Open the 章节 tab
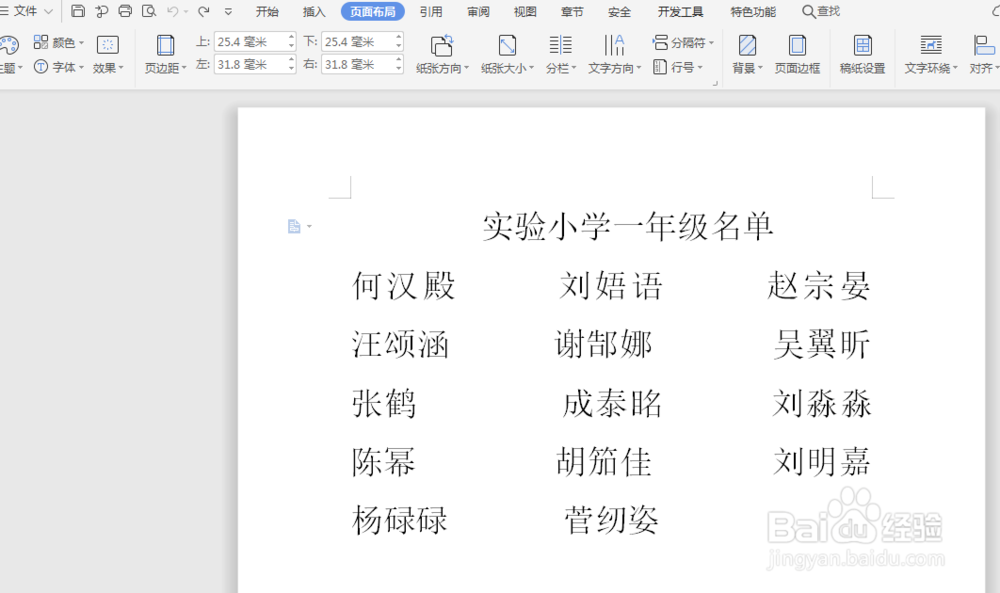Screen dimensions: 1000x593 (x=572, y=11)
